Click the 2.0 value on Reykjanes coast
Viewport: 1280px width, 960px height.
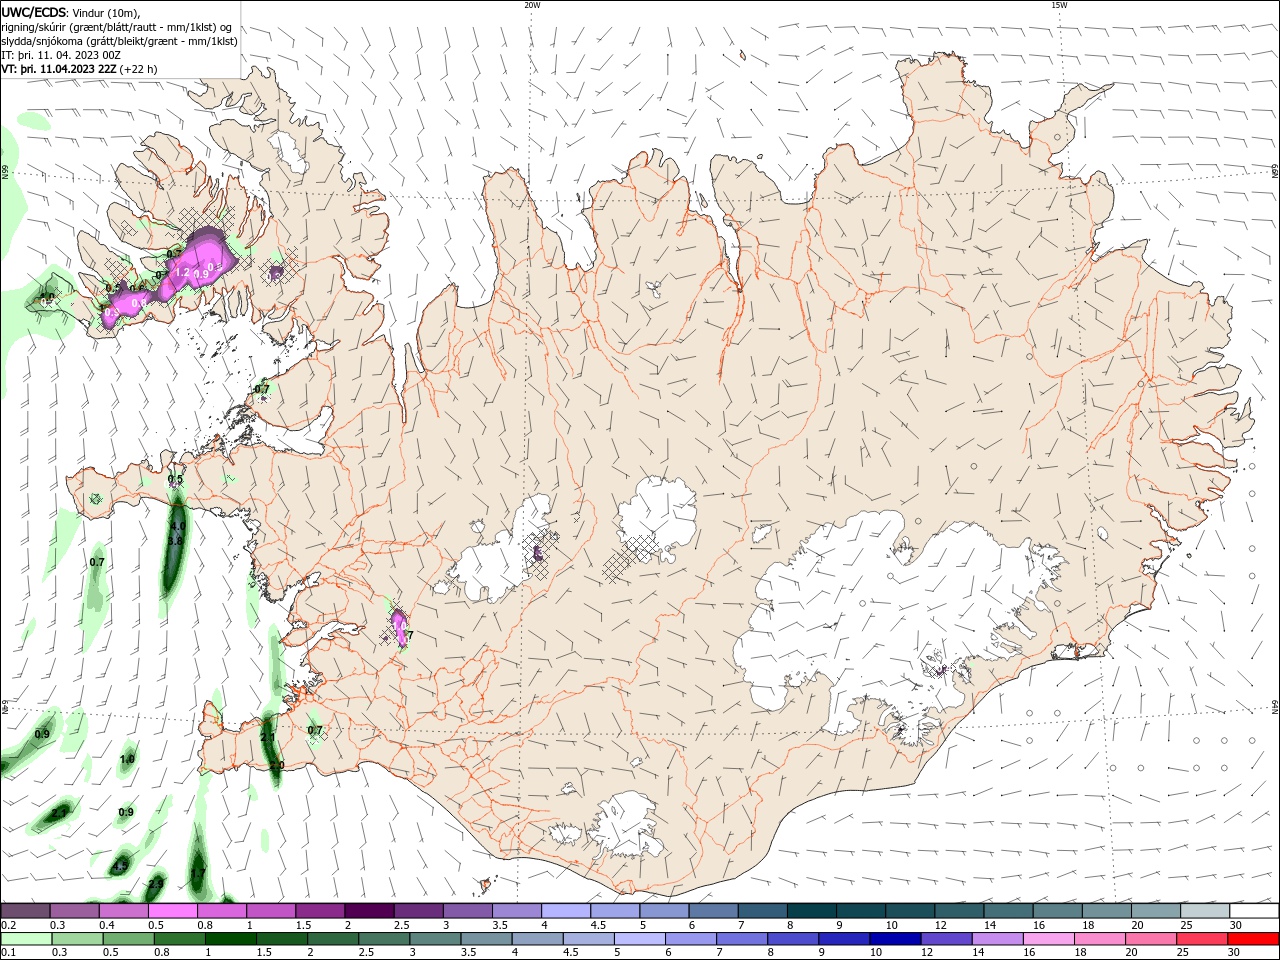point(277,765)
